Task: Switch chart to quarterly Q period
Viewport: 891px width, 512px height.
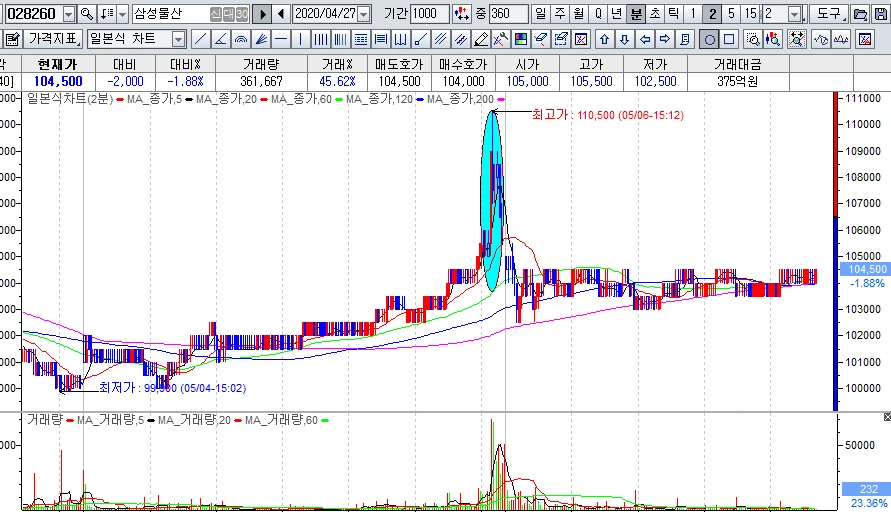Action: (x=598, y=14)
